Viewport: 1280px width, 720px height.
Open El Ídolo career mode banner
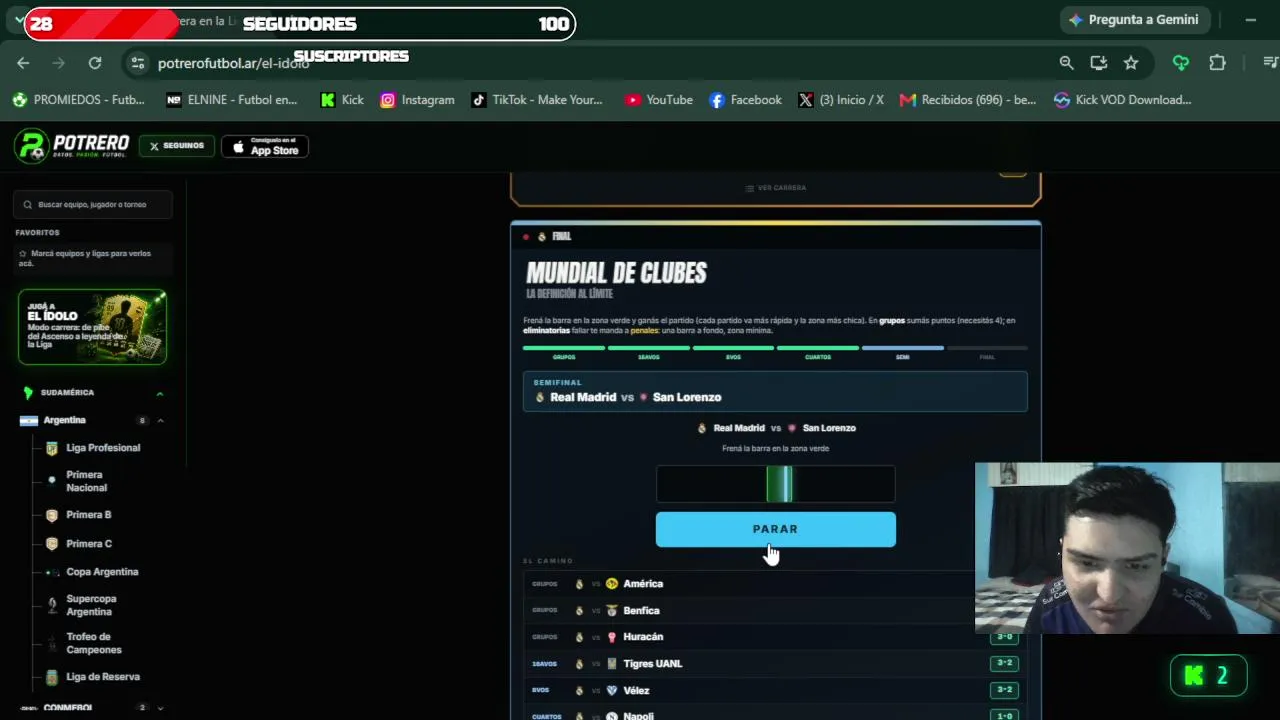pos(92,327)
